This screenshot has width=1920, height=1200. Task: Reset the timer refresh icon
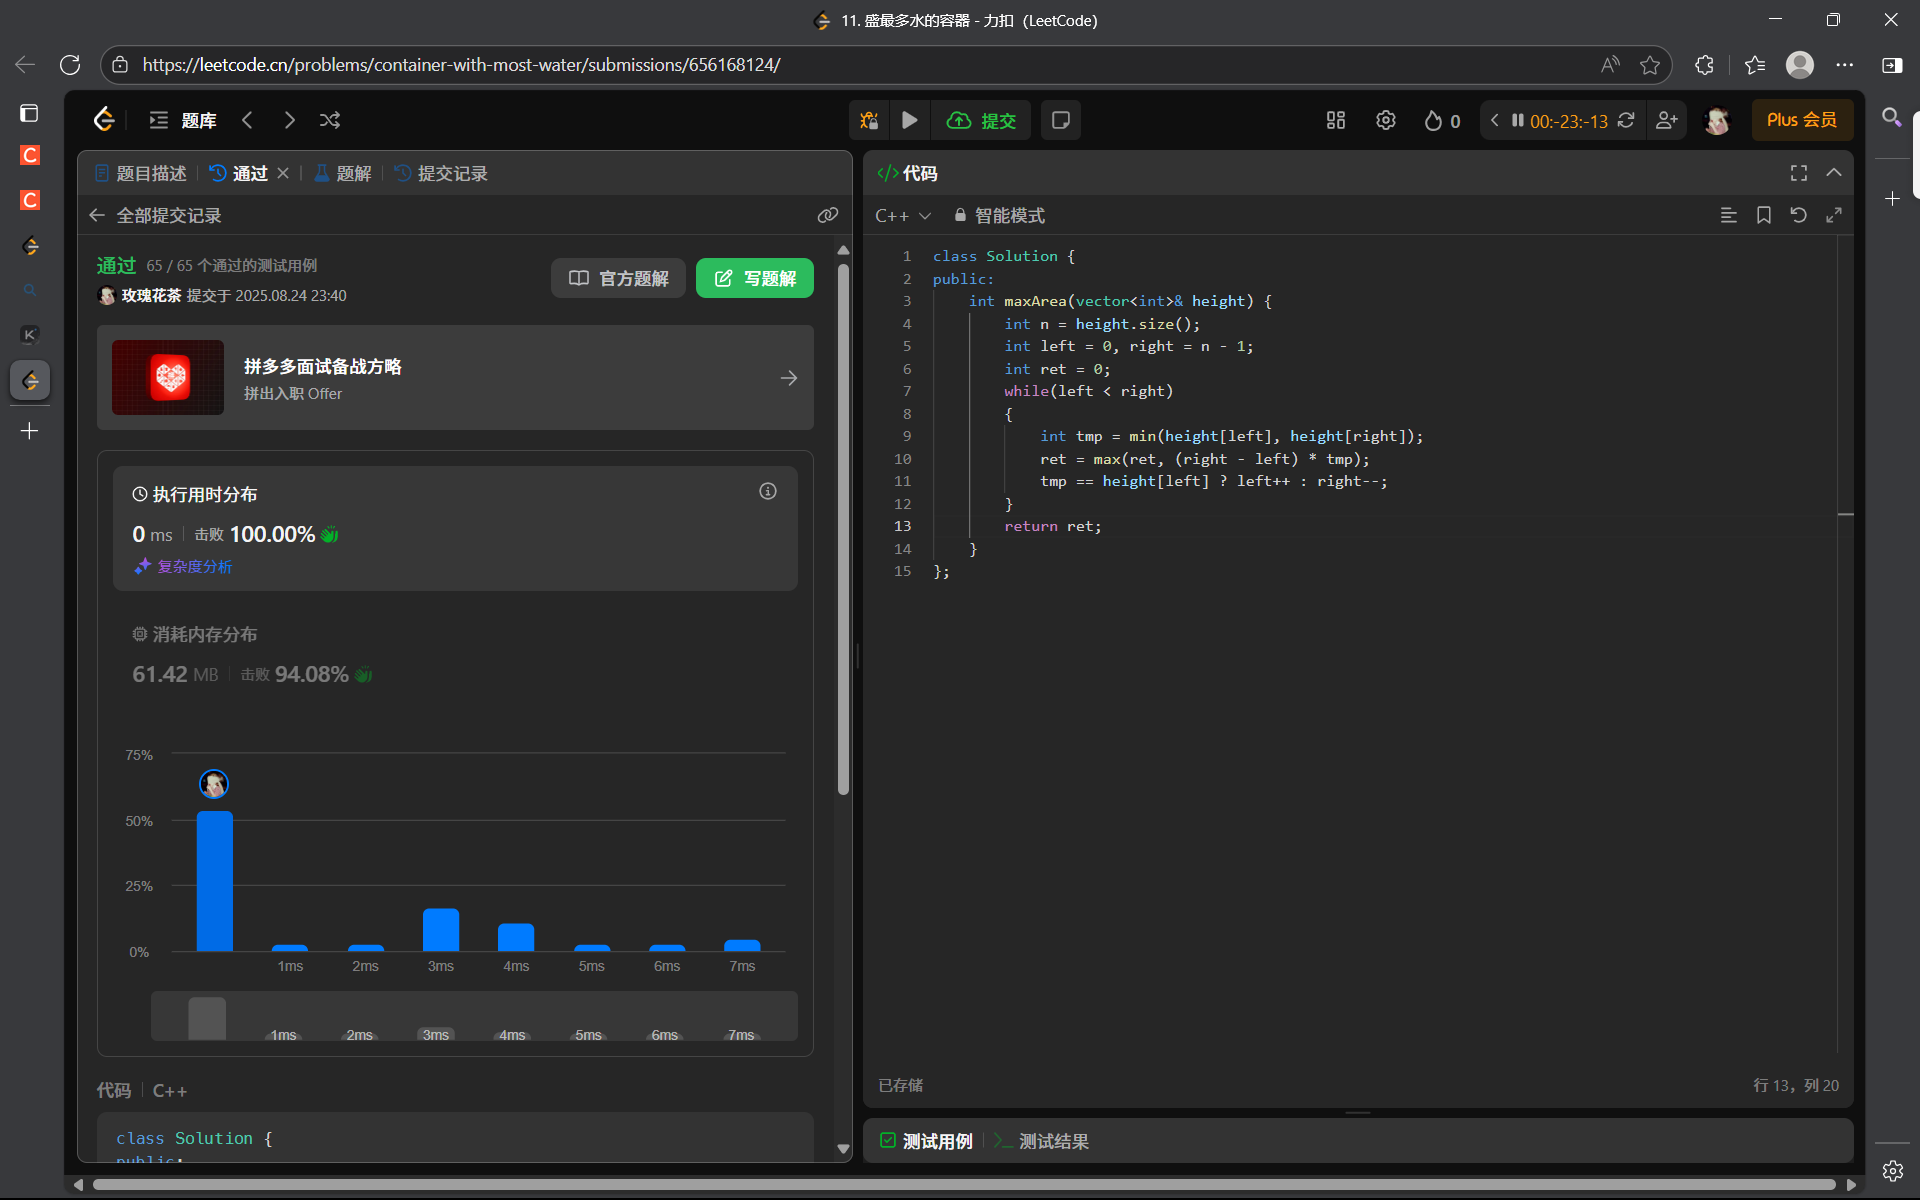(1626, 120)
